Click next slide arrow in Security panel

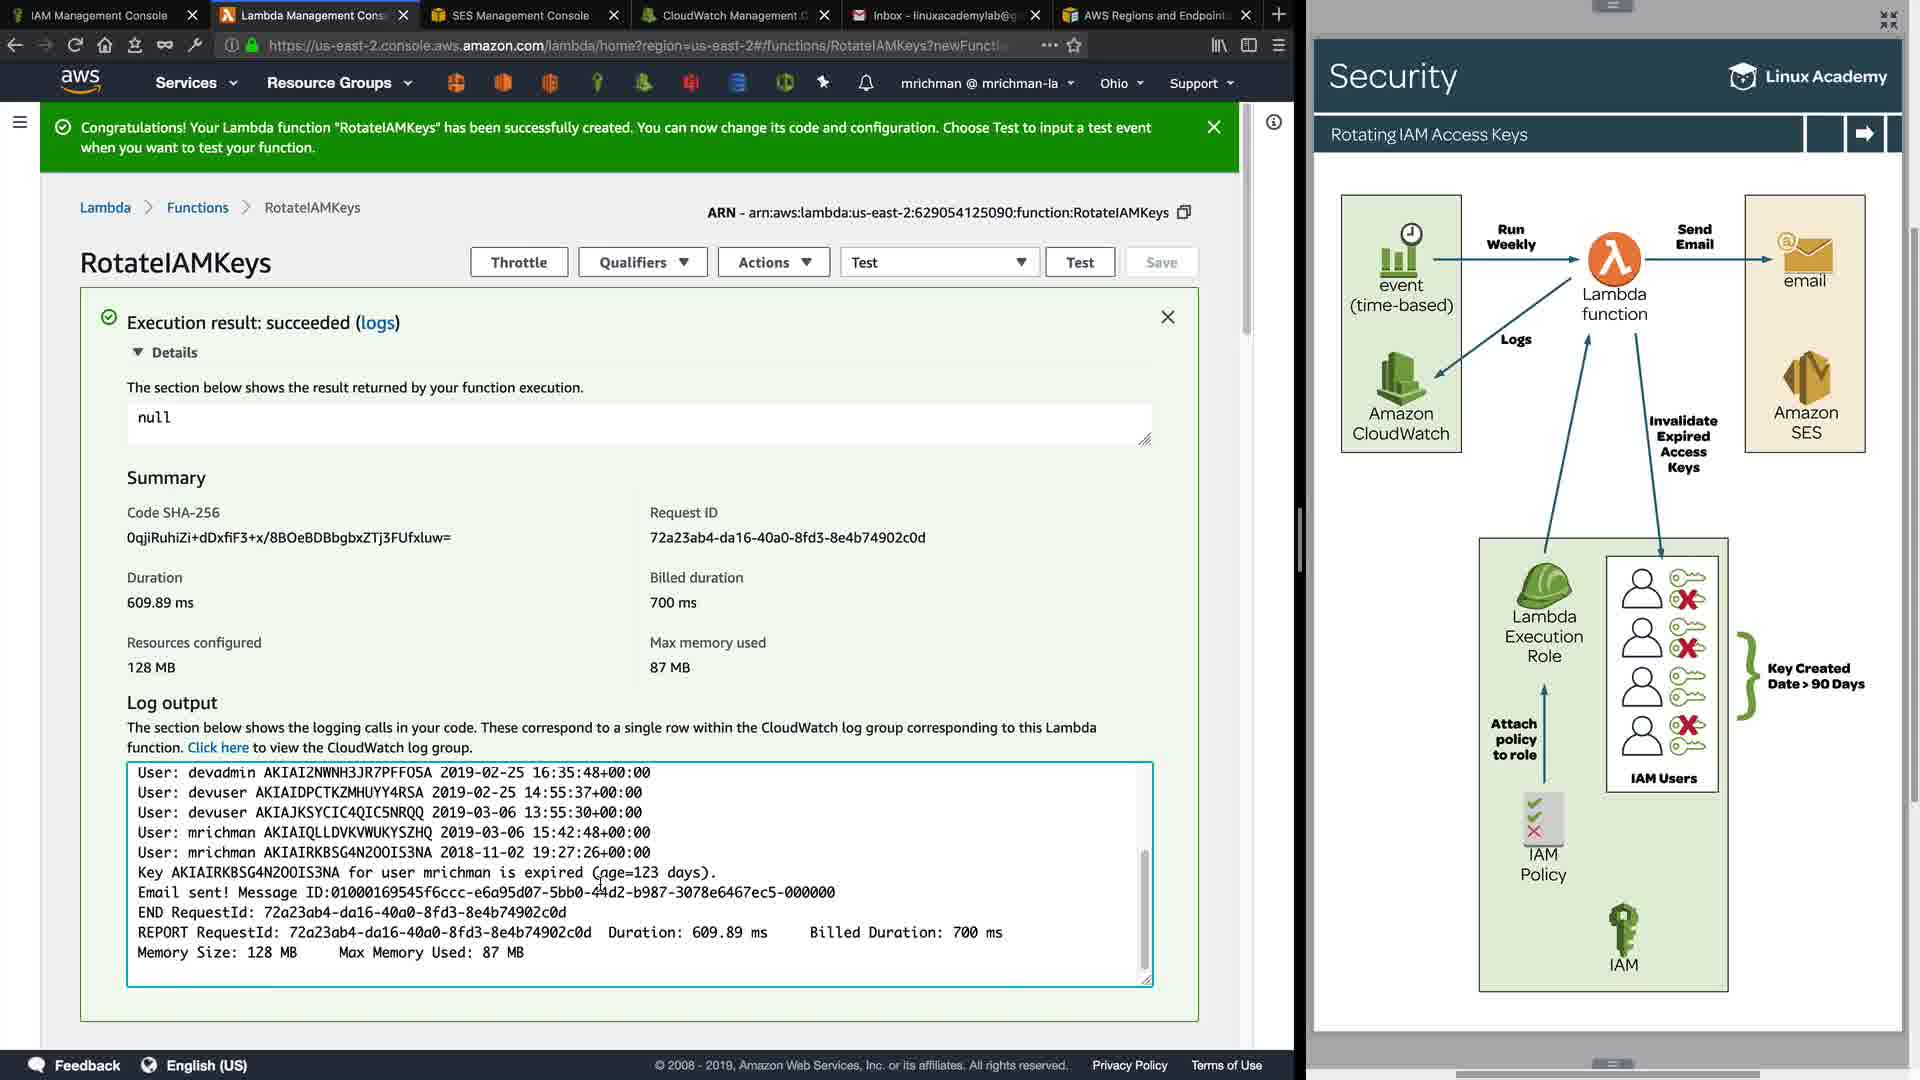[1864, 134]
